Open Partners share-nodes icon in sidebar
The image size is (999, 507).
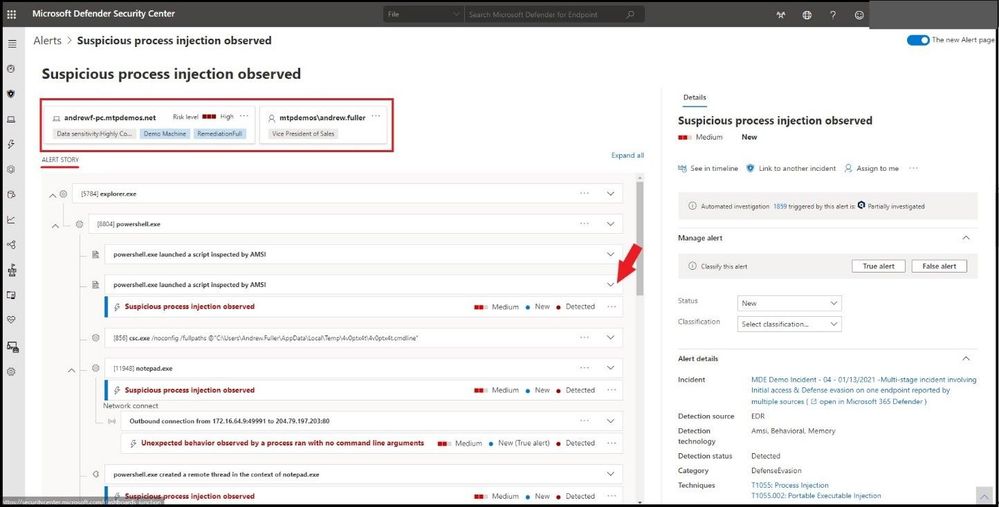click(11, 245)
